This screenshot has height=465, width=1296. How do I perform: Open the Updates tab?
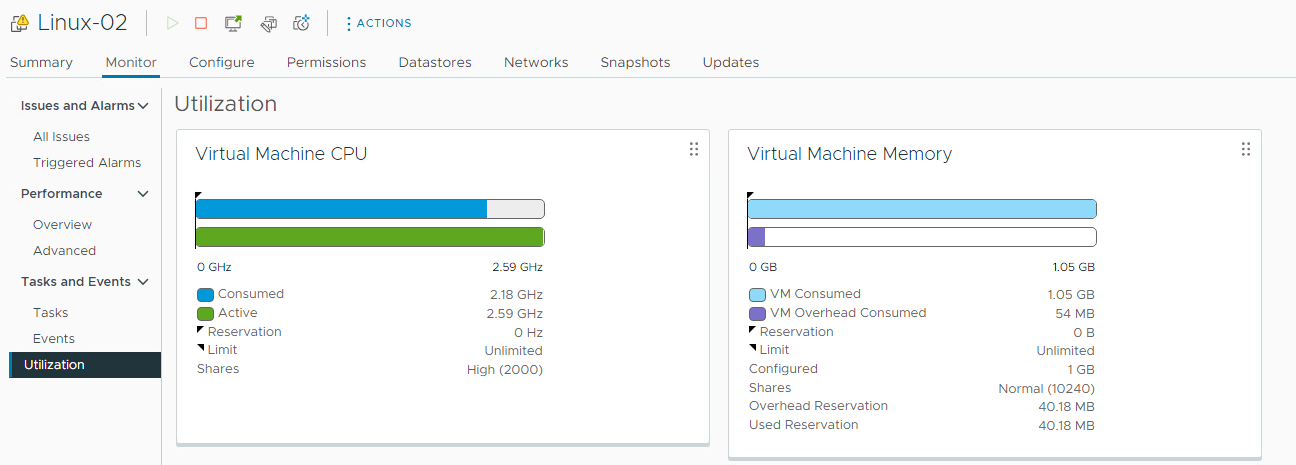coord(731,62)
